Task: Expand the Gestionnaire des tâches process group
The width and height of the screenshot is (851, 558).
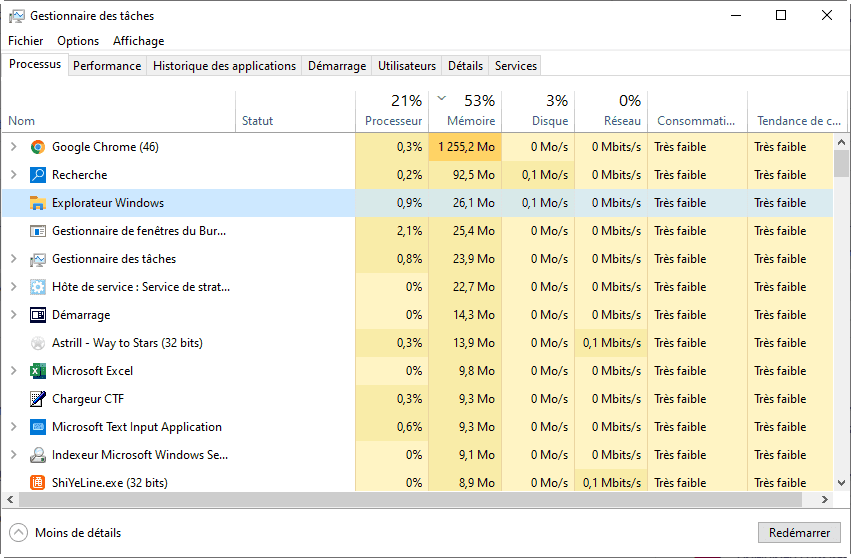Action: pos(13,259)
